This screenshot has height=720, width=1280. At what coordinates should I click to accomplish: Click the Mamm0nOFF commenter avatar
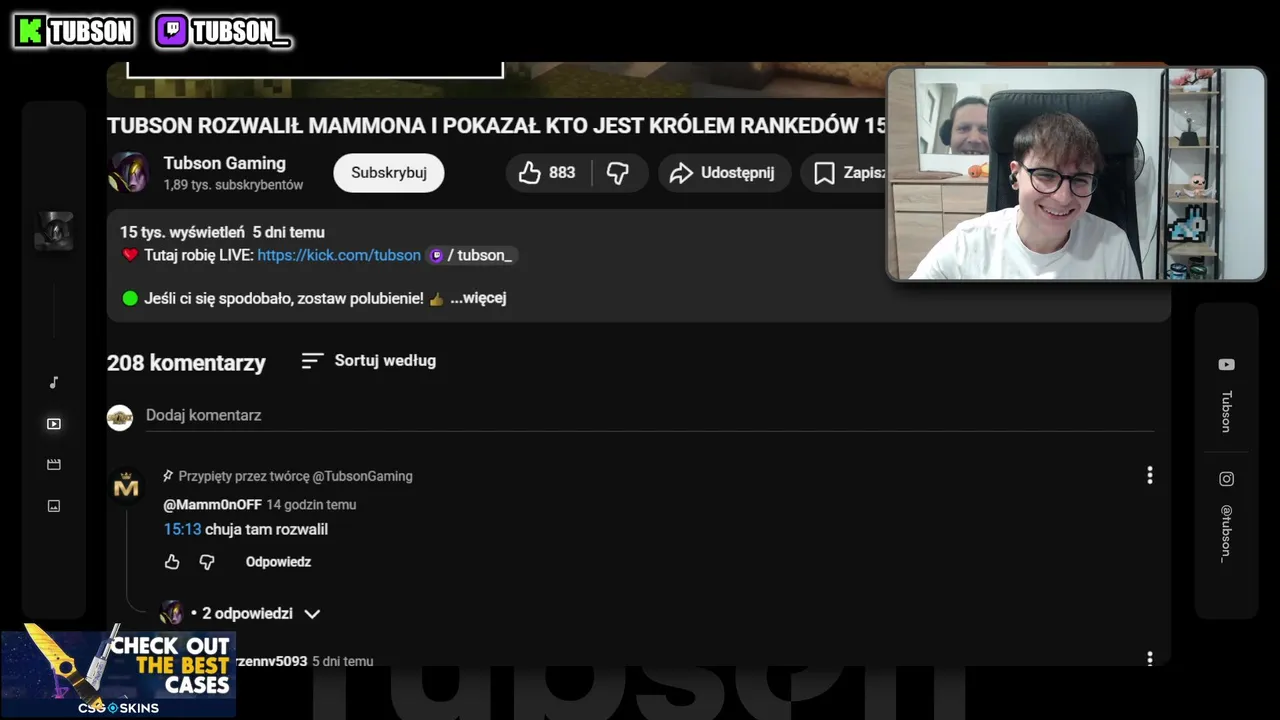[x=126, y=487]
